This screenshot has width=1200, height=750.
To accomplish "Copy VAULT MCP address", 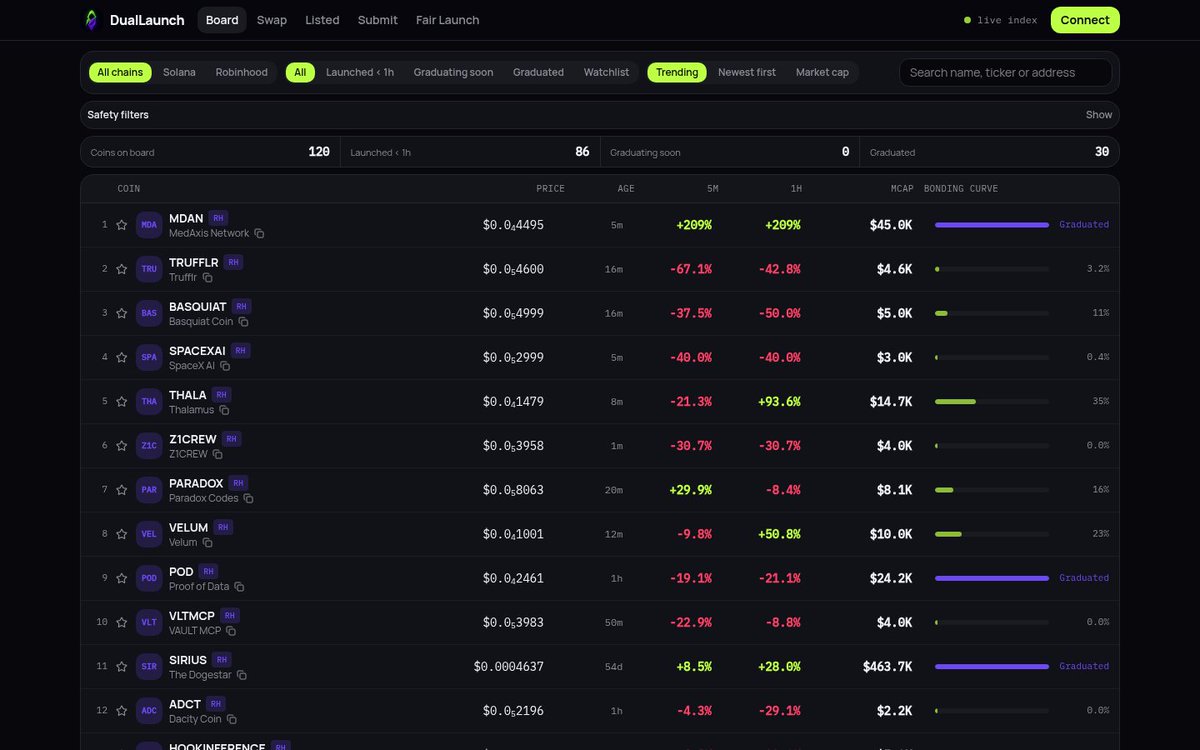I will 231,631.
